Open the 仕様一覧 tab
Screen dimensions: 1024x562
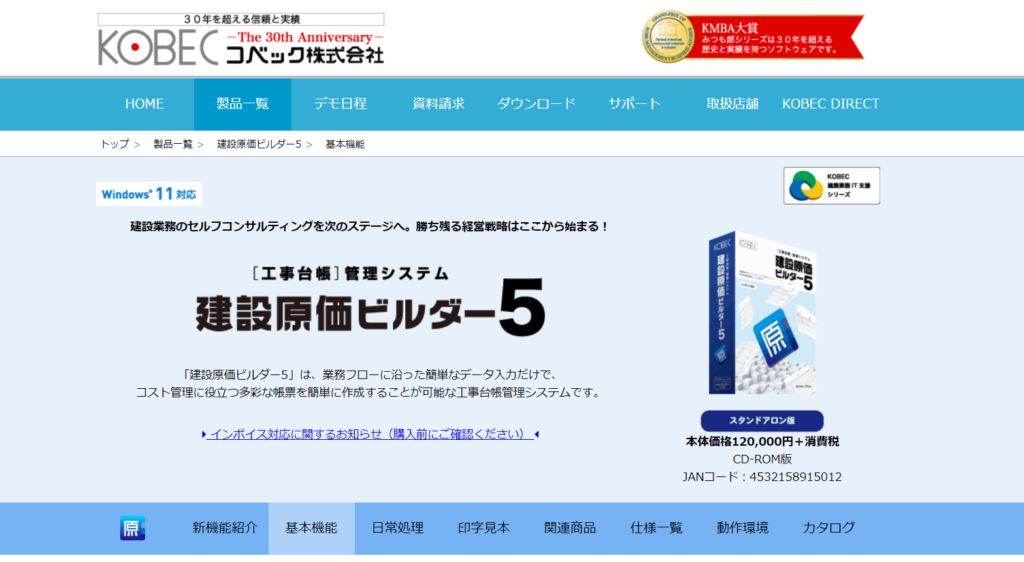(656, 528)
